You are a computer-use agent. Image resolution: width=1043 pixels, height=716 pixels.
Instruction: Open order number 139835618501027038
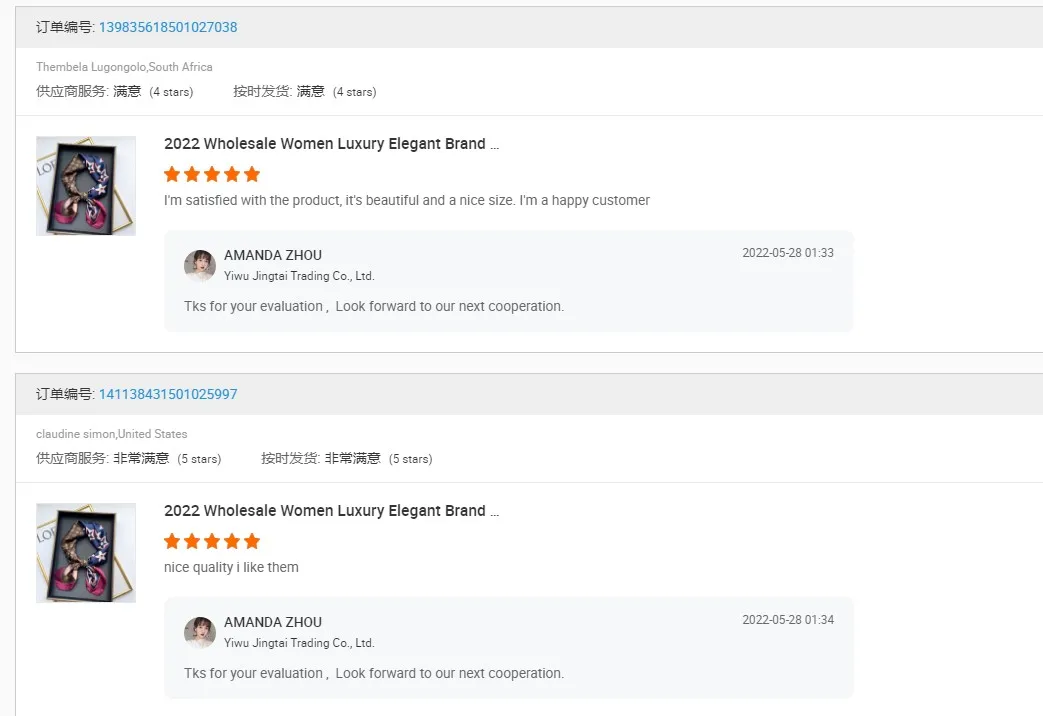[x=168, y=27]
